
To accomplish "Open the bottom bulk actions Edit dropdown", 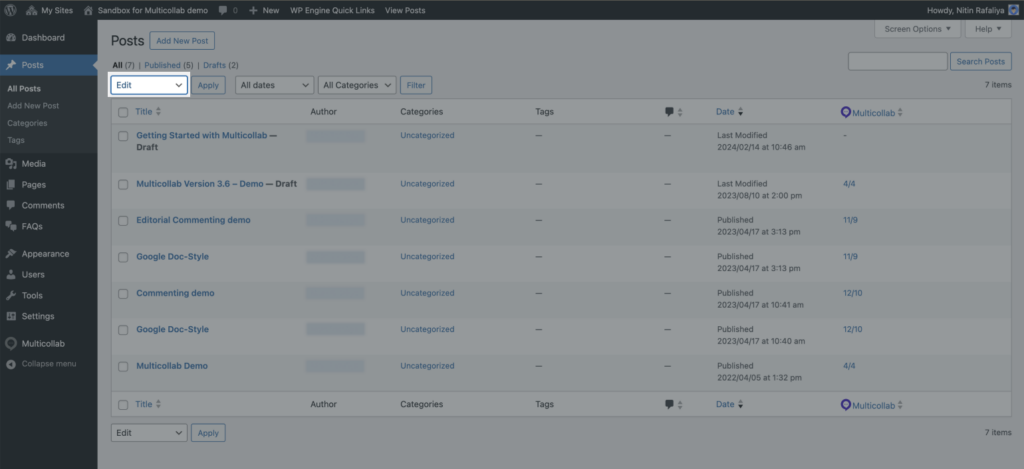I will coord(149,433).
